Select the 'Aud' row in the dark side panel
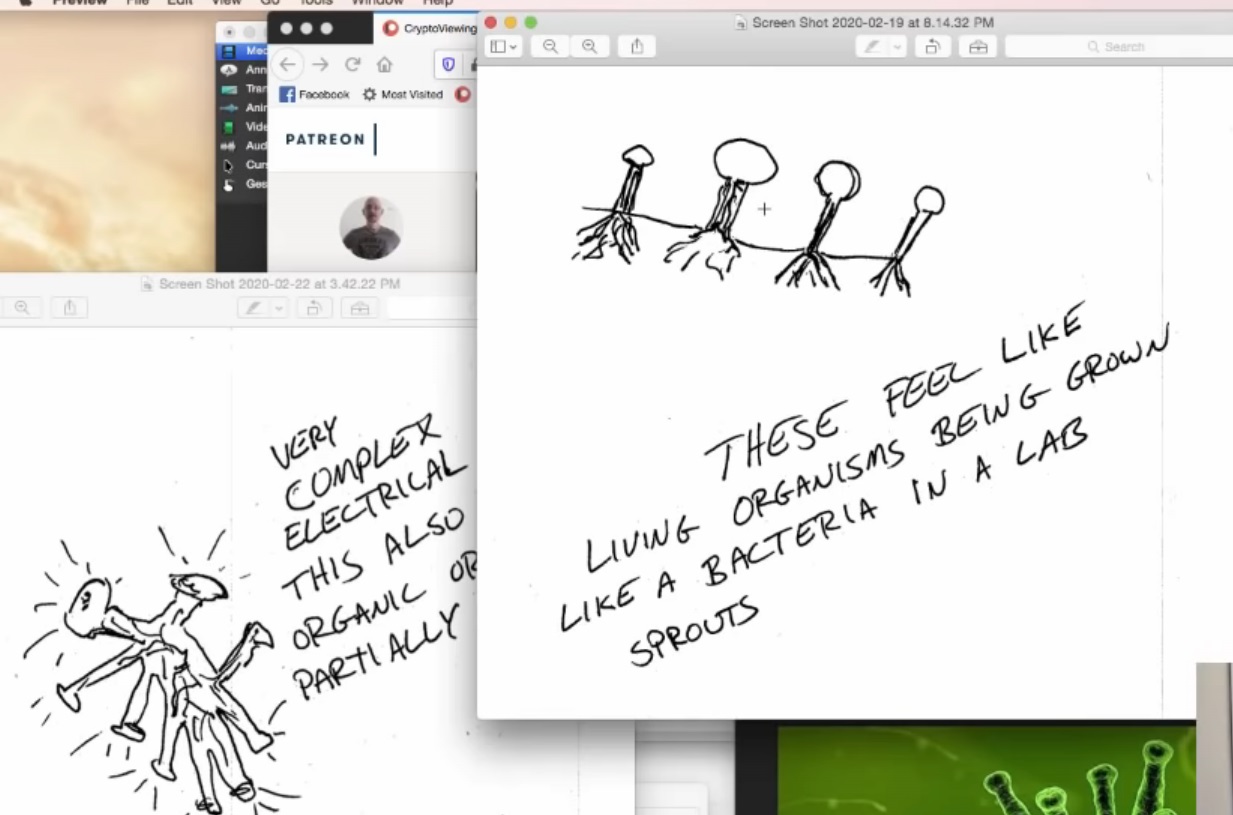The height and width of the screenshot is (815, 1233). click(243, 146)
